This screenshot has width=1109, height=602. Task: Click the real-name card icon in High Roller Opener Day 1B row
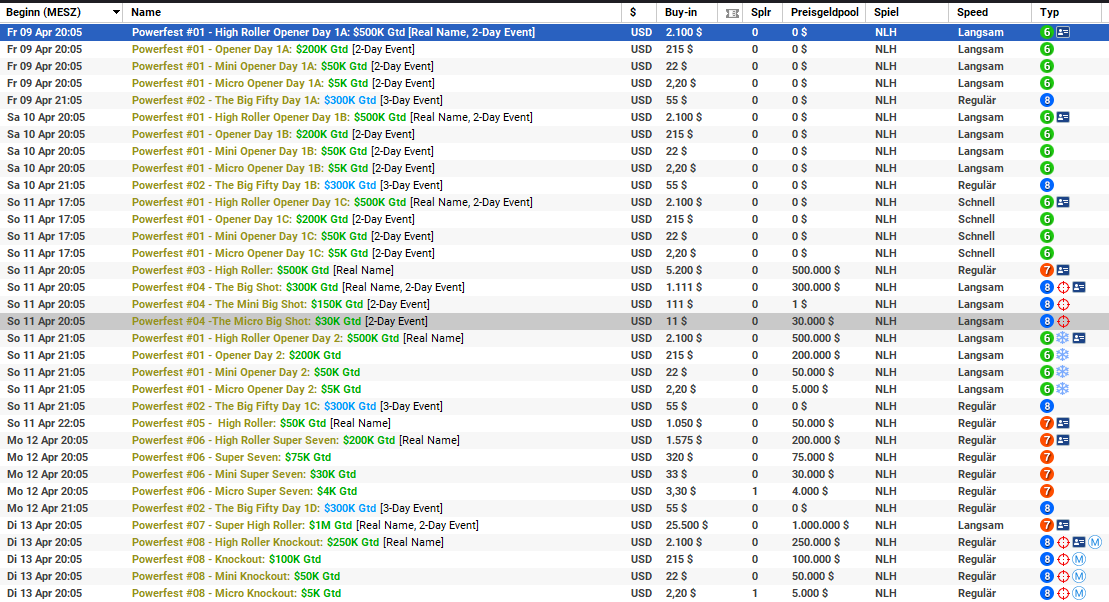[1063, 117]
